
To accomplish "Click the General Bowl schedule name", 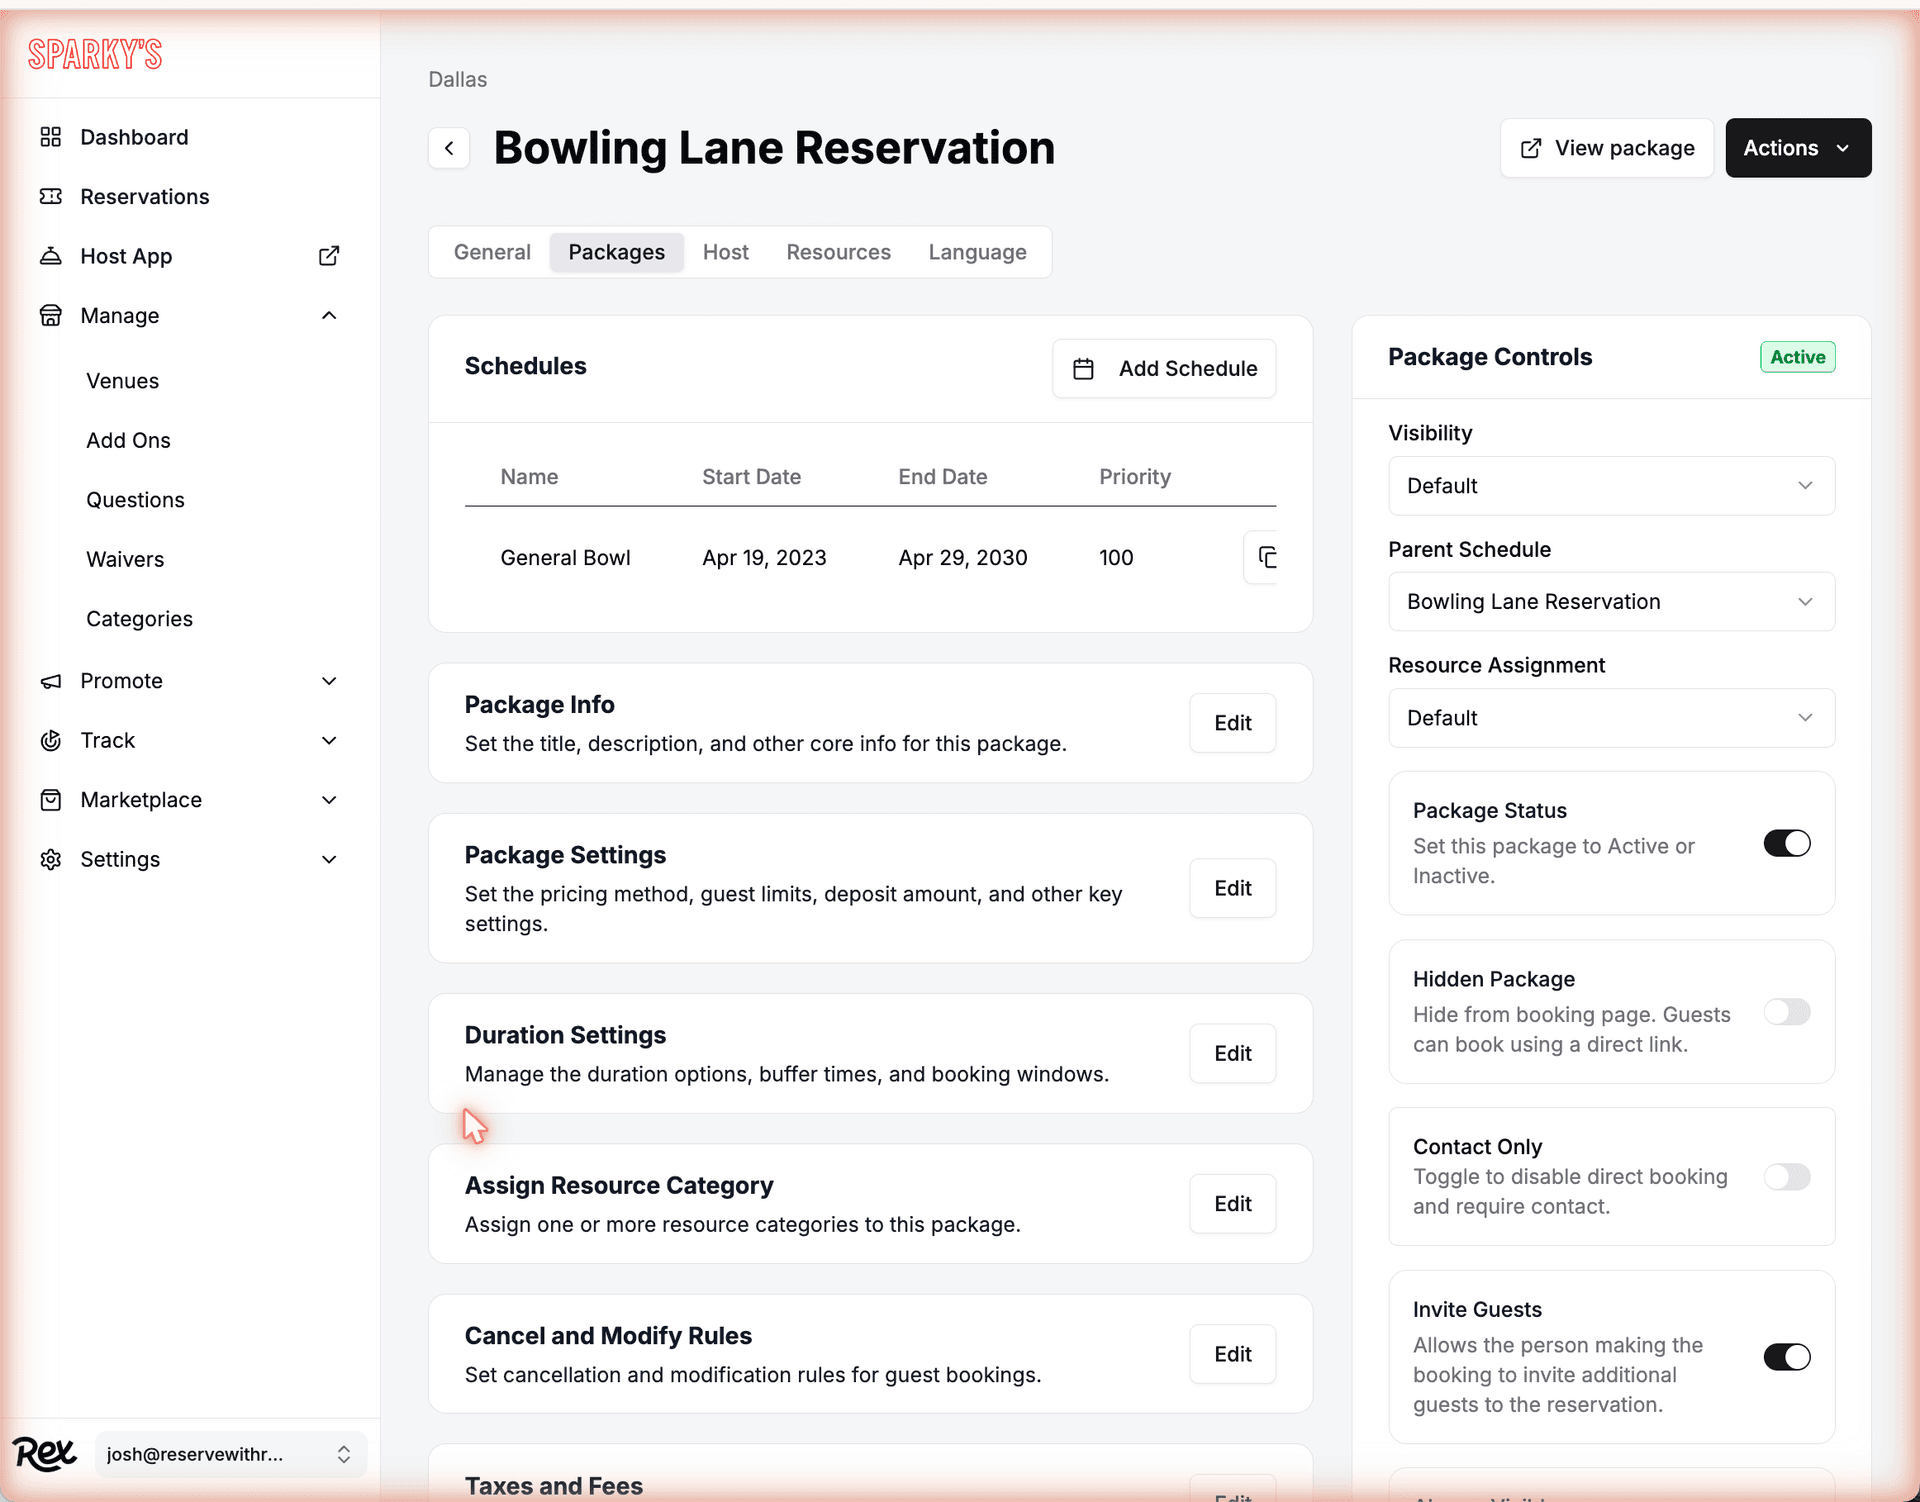I will tap(565, 558).
